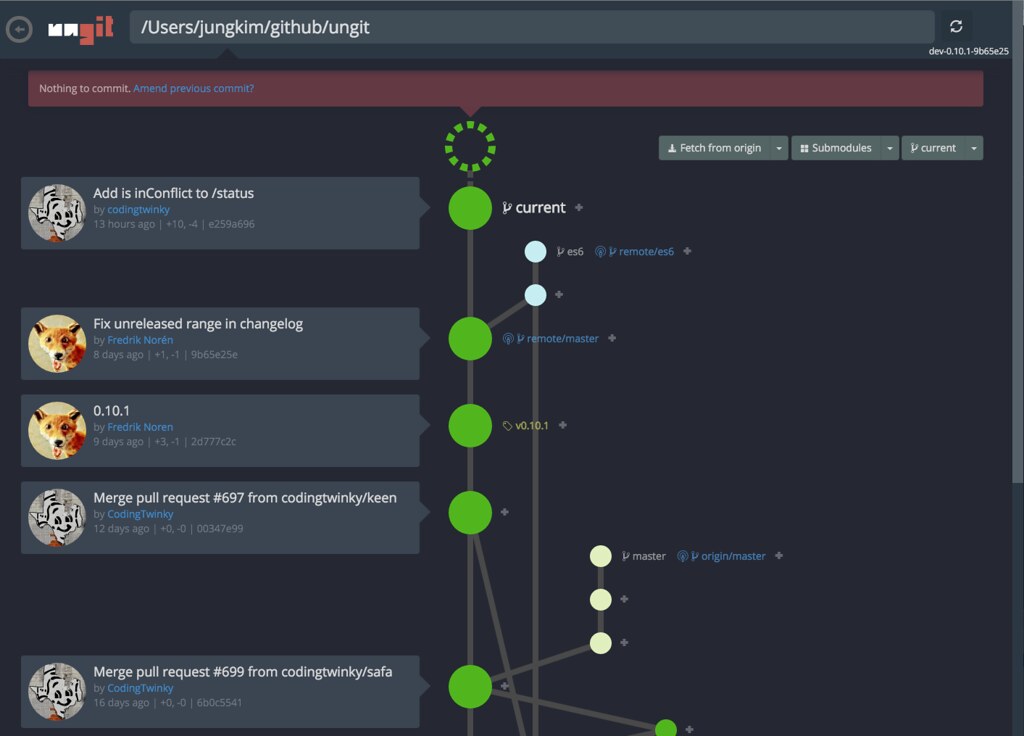The height and width of the screenshot is (736, 1024).
Task: Open commit Merge pull request #699 from codingtwinky/safa
Action: (242, 672)
